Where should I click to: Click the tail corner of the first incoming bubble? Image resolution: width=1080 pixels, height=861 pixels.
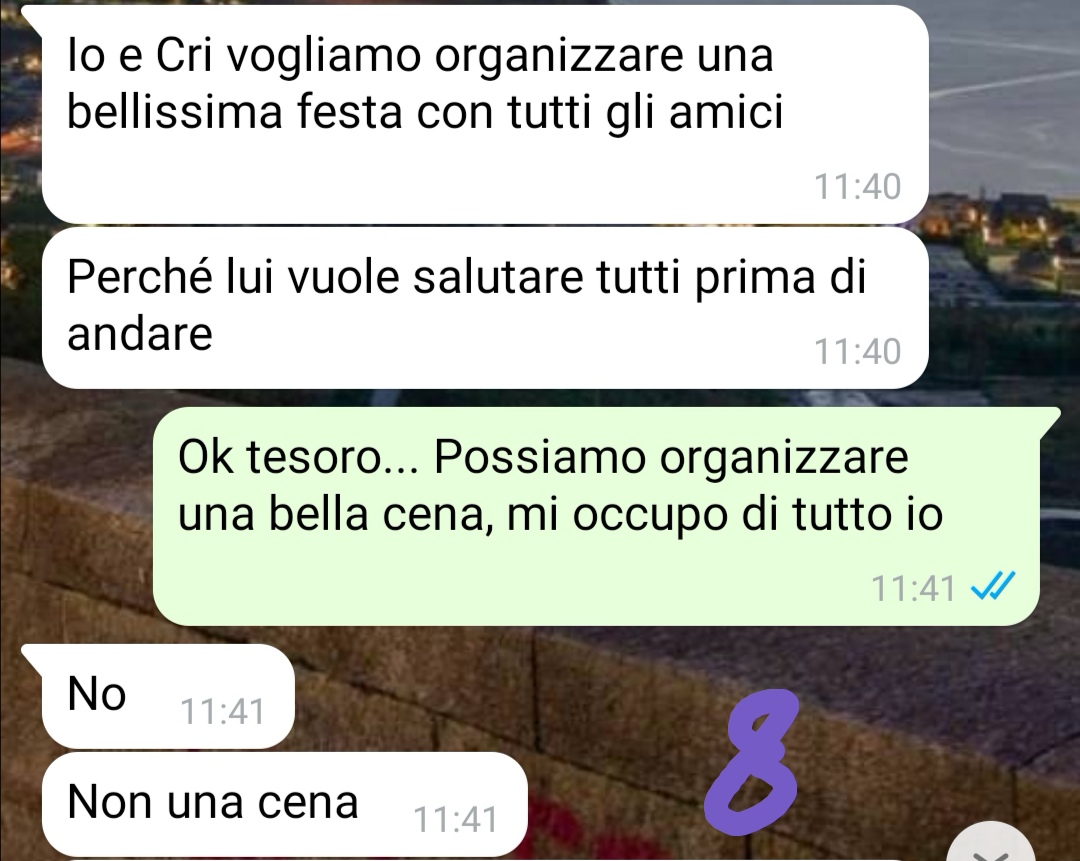pos(36,17)
